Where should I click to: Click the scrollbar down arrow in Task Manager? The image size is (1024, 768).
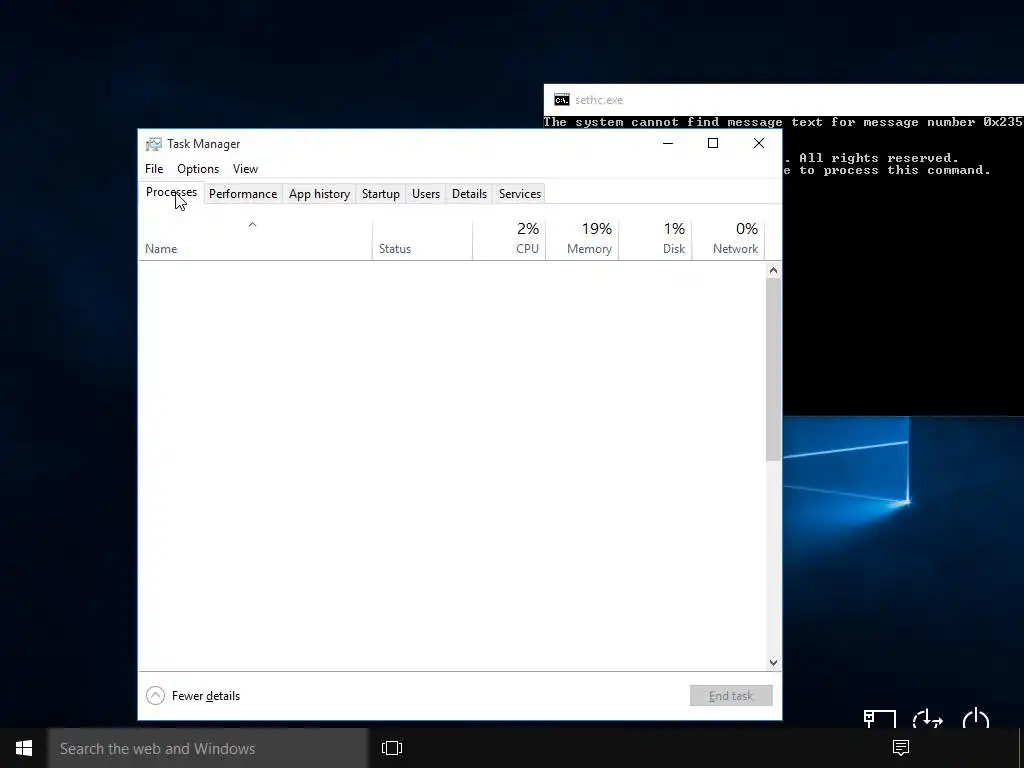(773, 662)
